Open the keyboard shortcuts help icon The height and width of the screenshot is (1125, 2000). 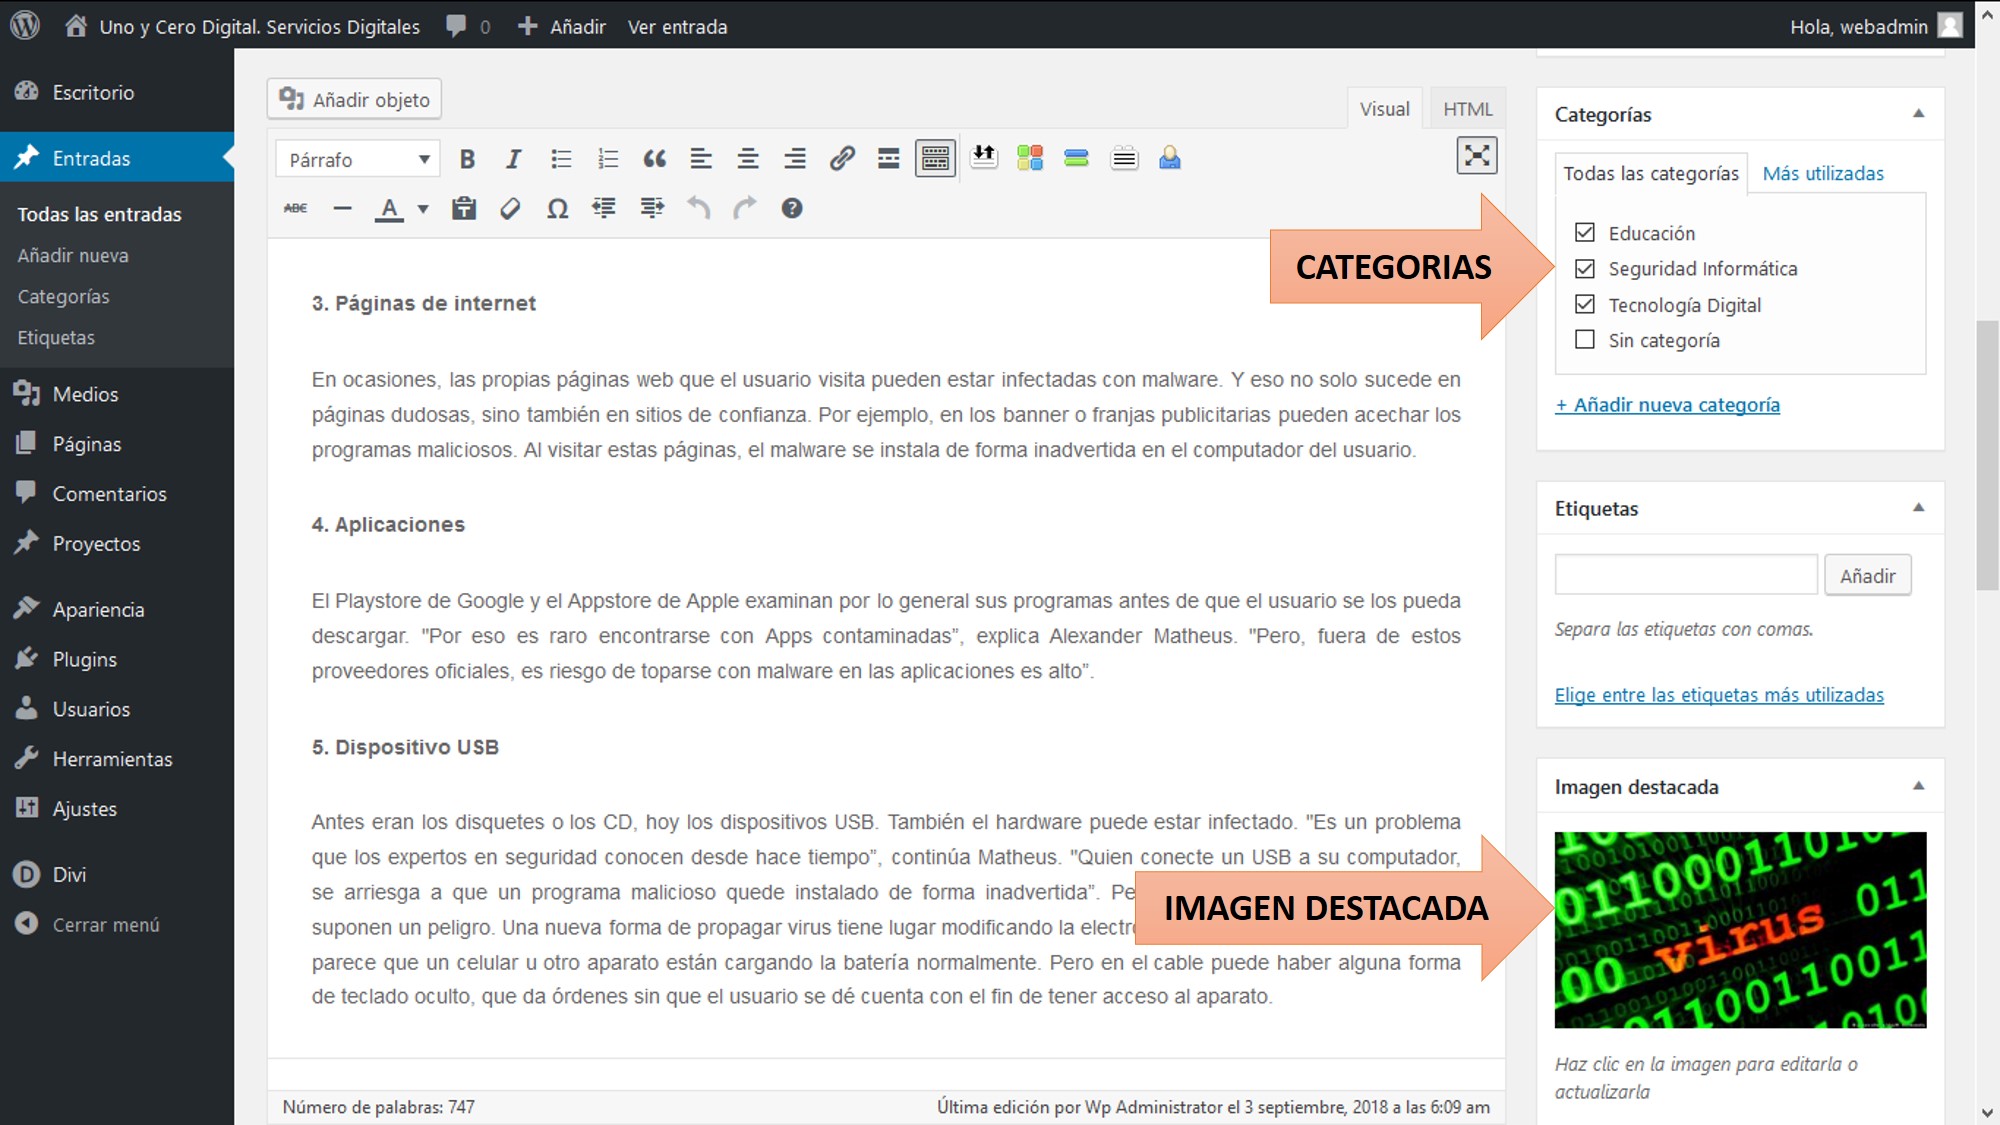(791, 208)
